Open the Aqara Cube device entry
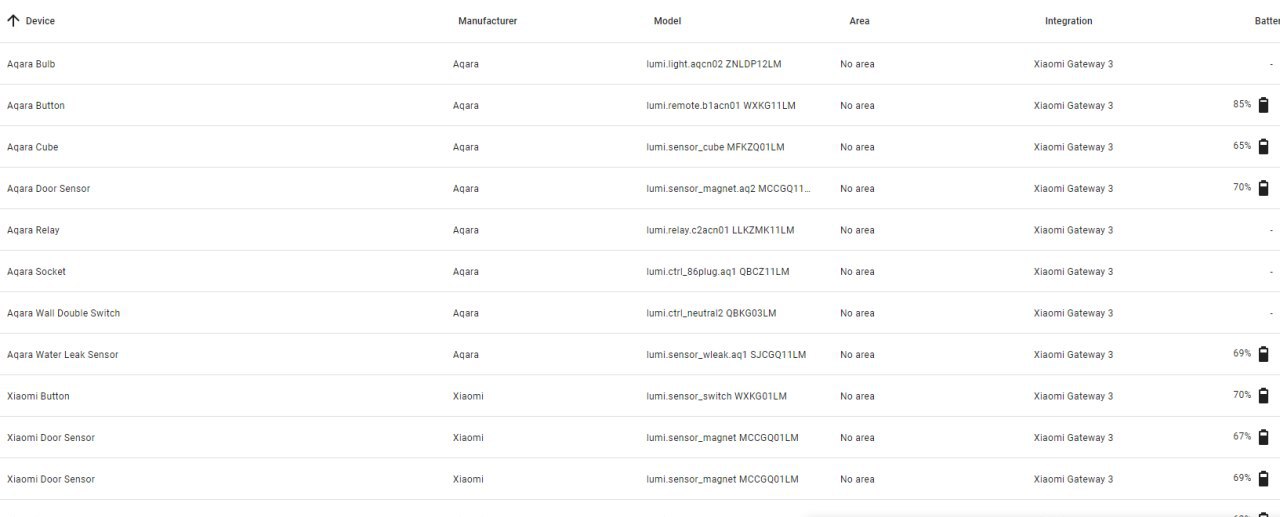The height and width of the screenshot is (517, 1280). pos(640,147)
